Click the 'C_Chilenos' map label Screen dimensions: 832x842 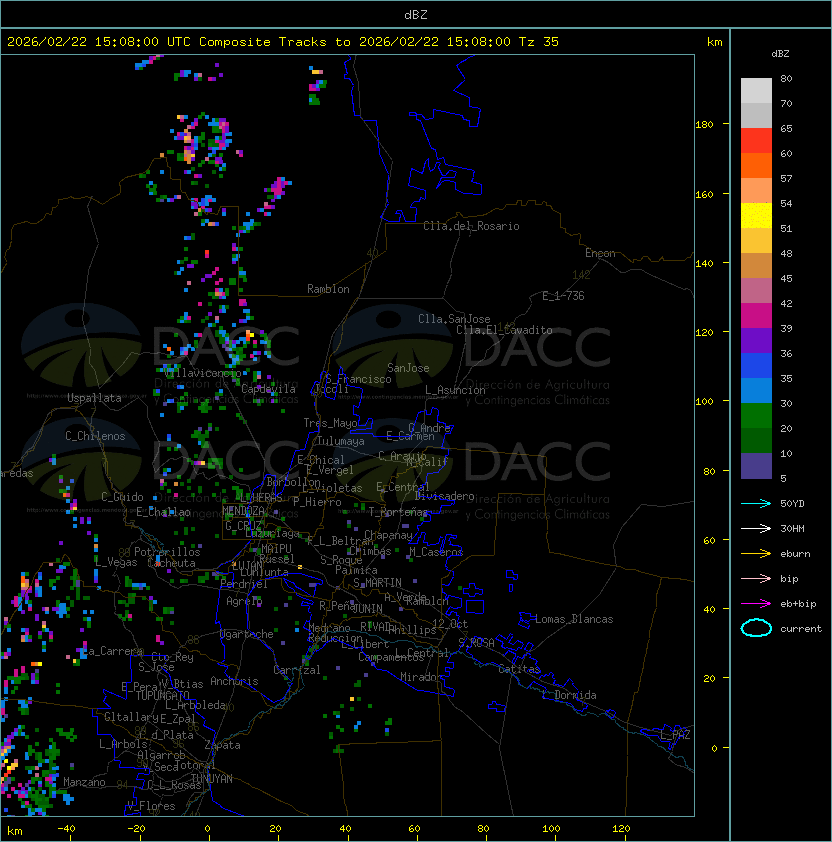(95, 436)
